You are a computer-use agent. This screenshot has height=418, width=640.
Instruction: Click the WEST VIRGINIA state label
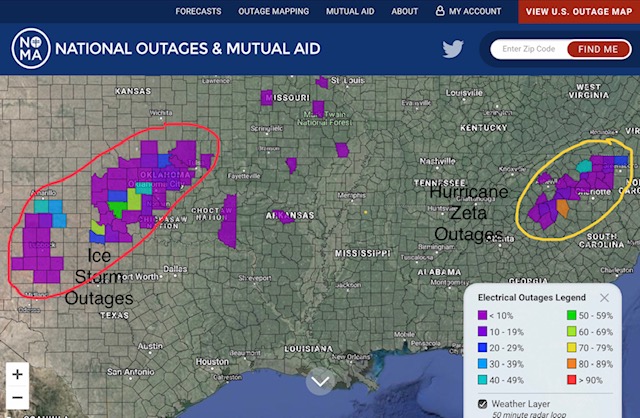[x=589, y=91]
